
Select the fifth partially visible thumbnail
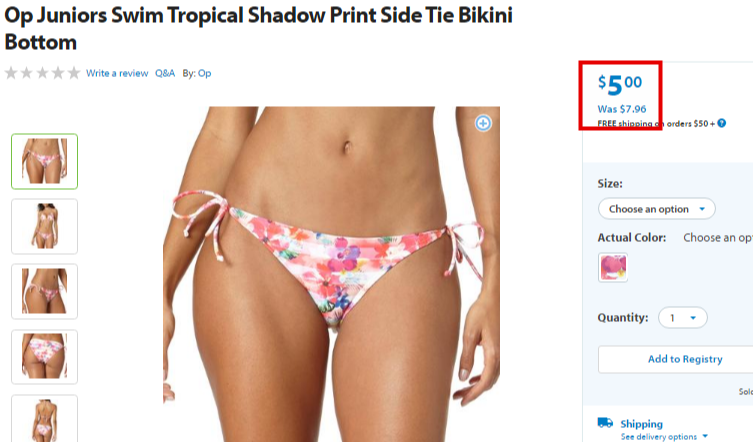coord(44,418)
